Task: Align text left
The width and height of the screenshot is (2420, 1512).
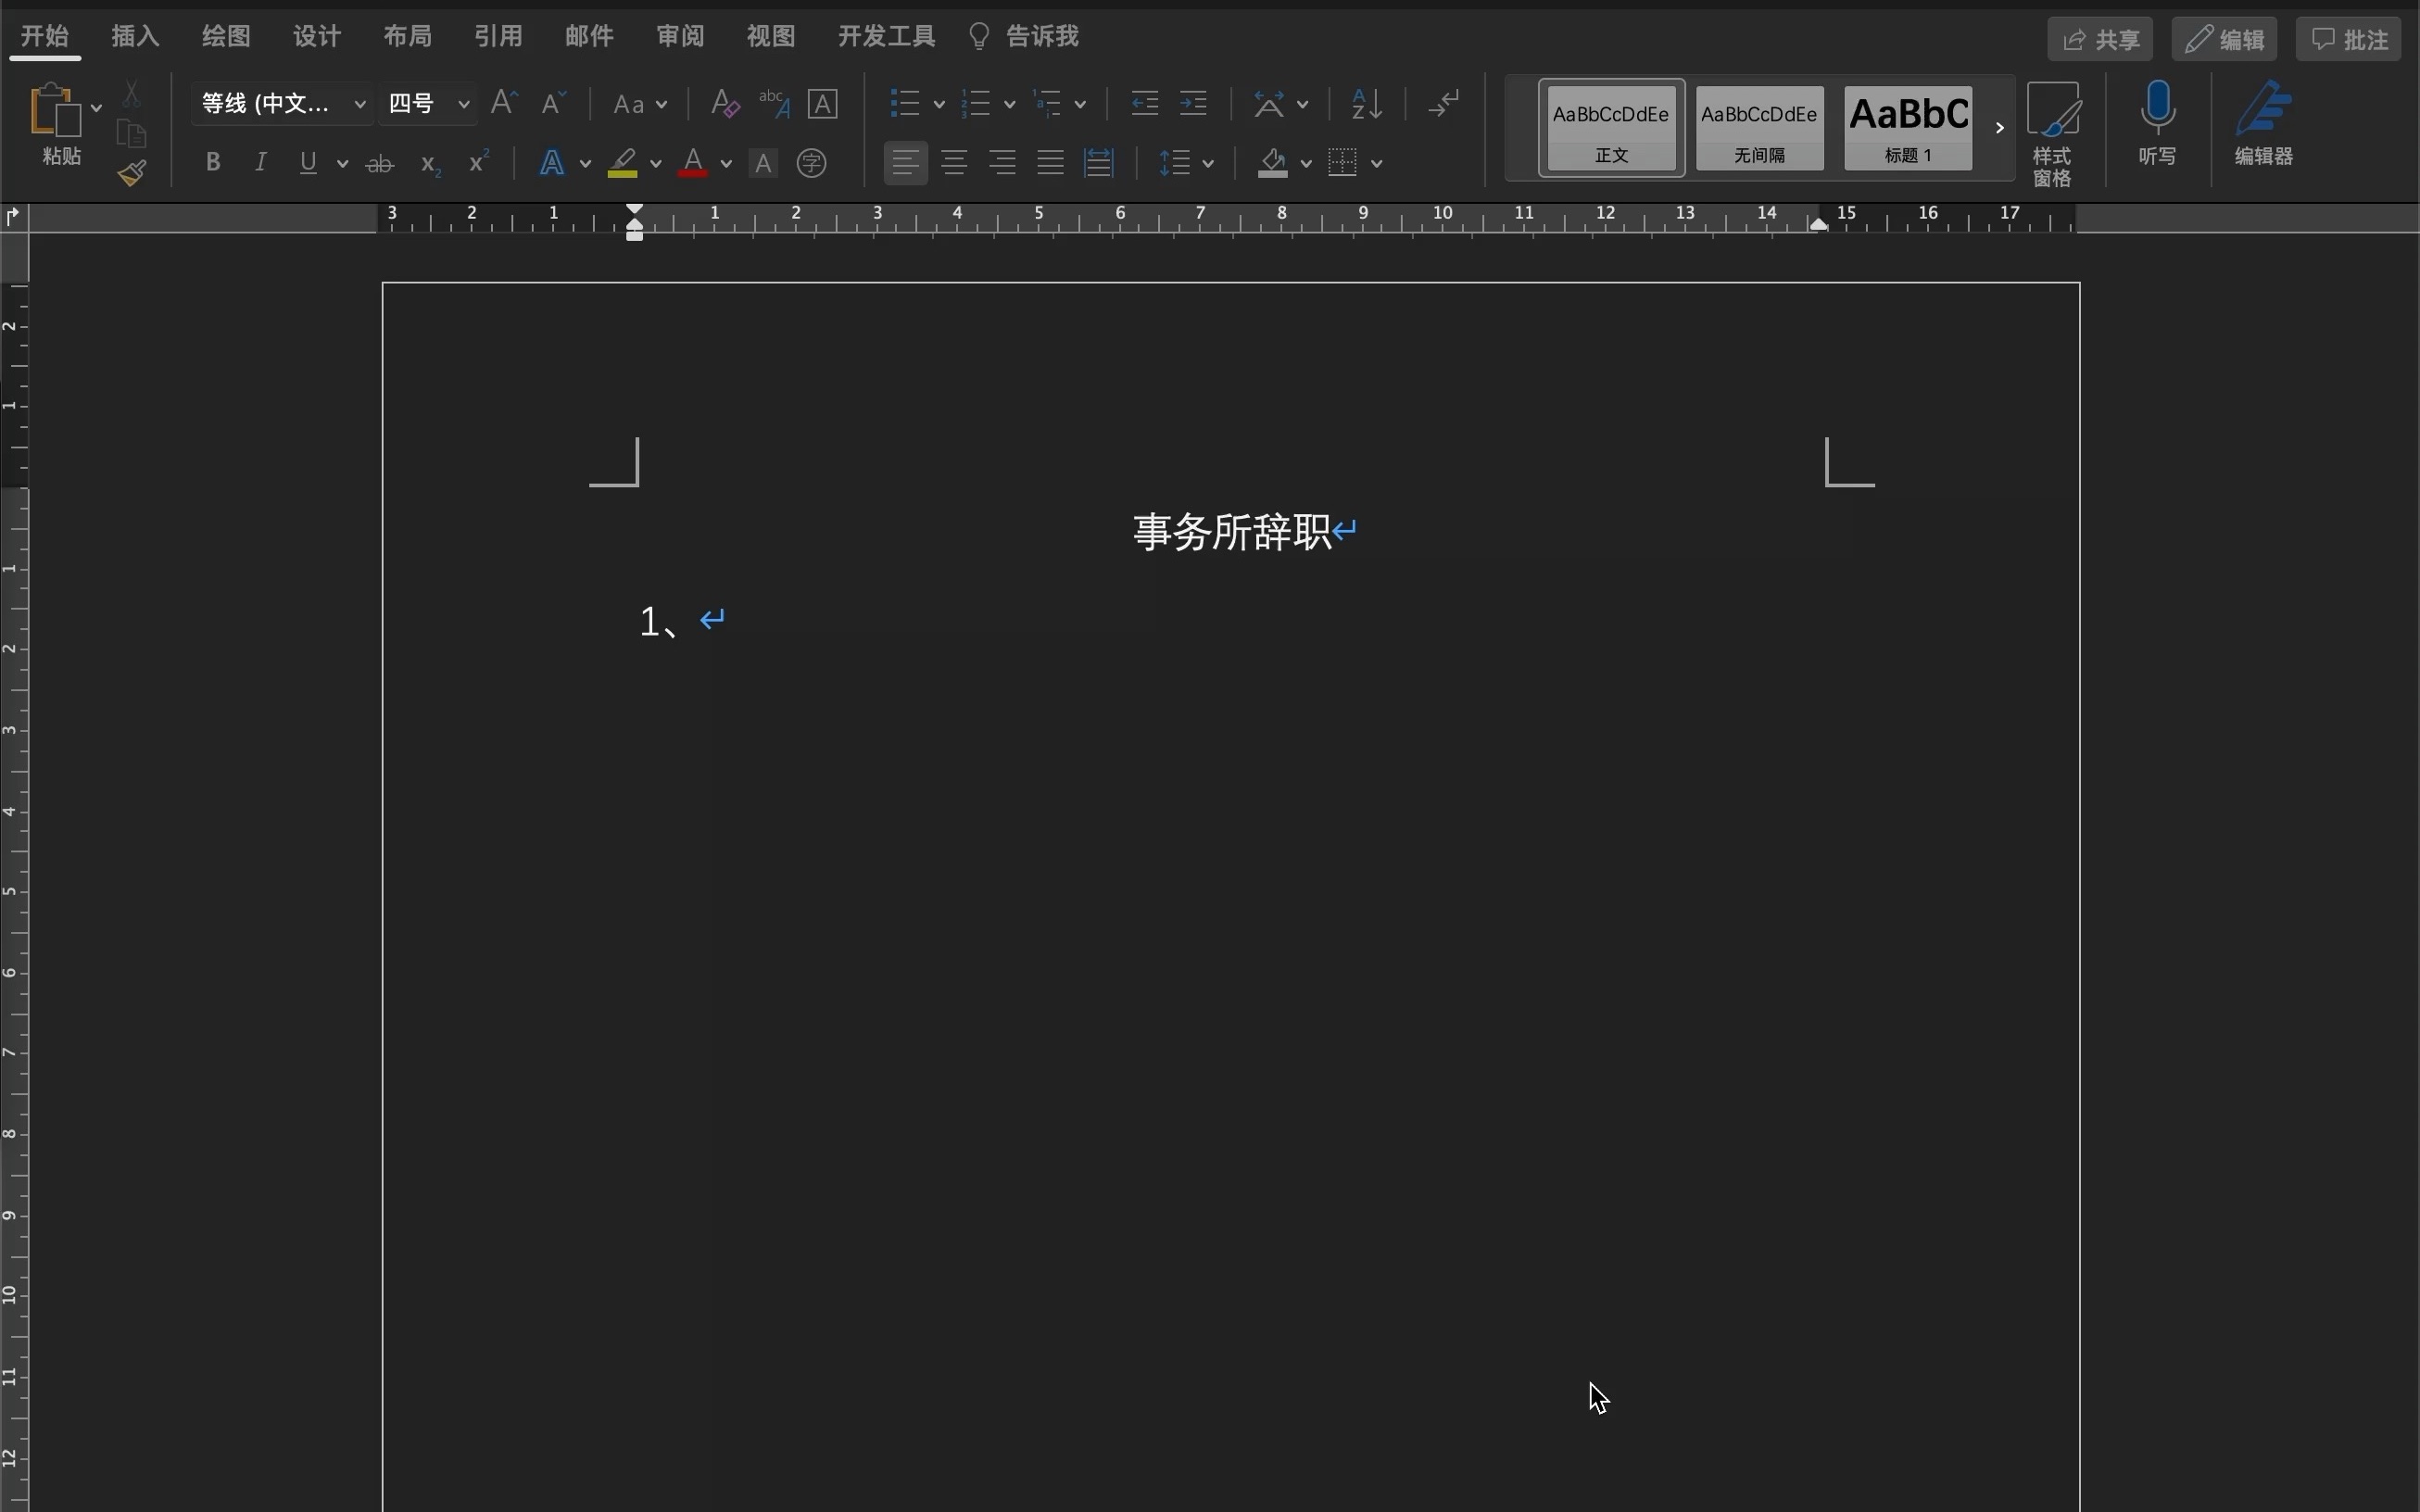Action: (x=905, y=163)
